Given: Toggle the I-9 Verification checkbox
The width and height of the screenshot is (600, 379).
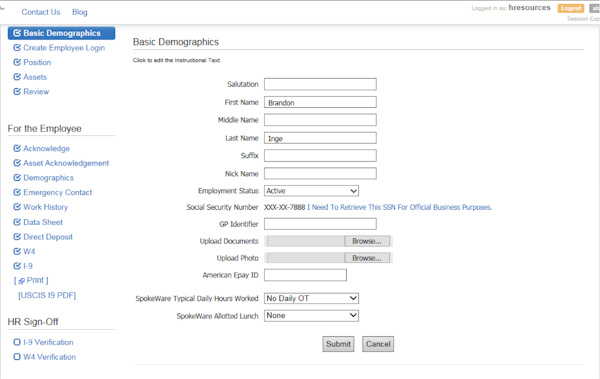Looking at the screenshot, I should [17, 342].
